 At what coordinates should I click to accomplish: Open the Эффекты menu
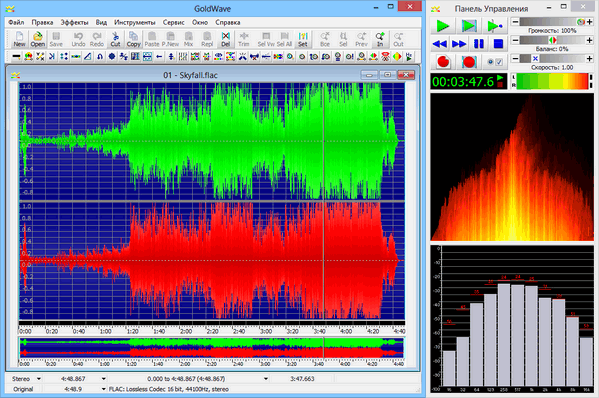tap(74, 23)
